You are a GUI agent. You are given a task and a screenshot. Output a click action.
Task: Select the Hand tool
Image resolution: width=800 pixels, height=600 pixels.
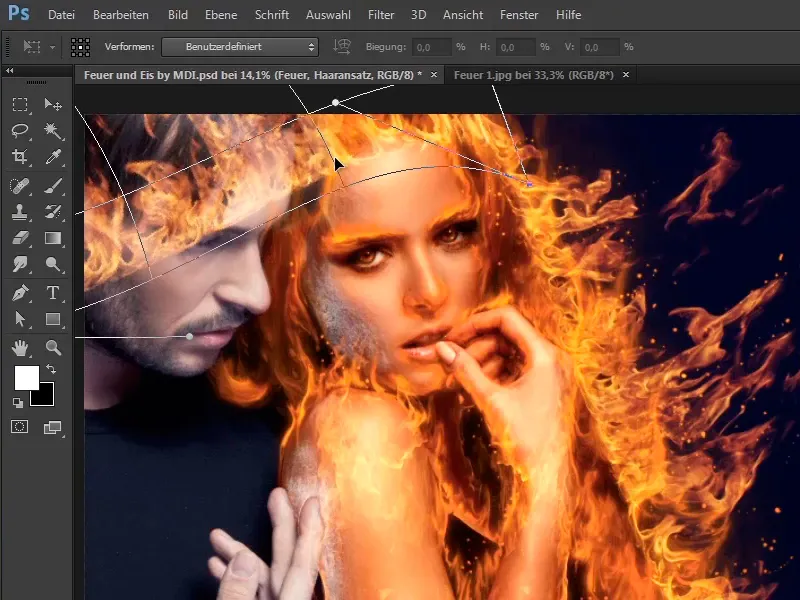20,348
